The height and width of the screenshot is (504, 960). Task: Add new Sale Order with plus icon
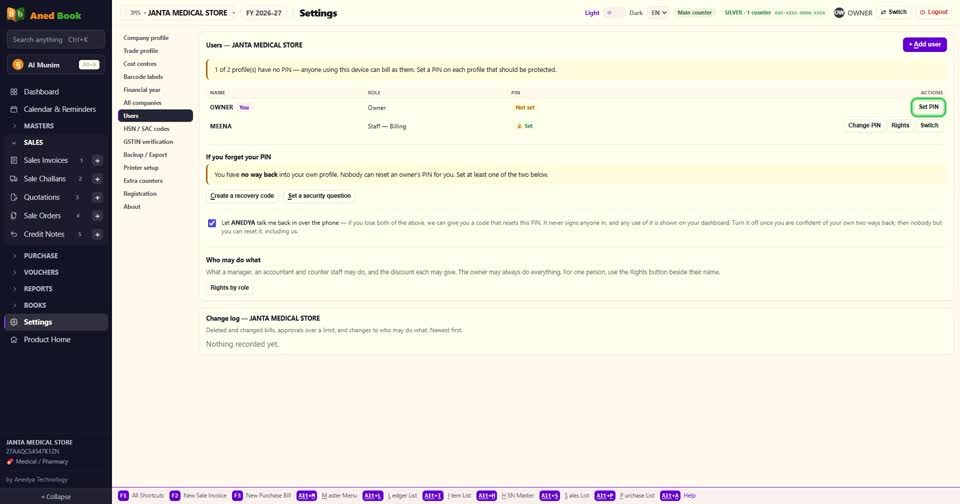pos(97,216)
